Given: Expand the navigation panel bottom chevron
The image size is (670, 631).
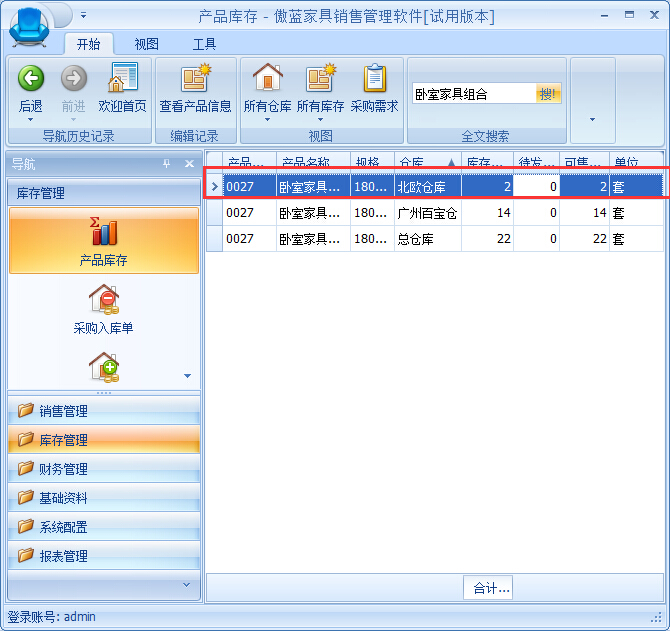Looking at the screenshot, I should (185, 583).
